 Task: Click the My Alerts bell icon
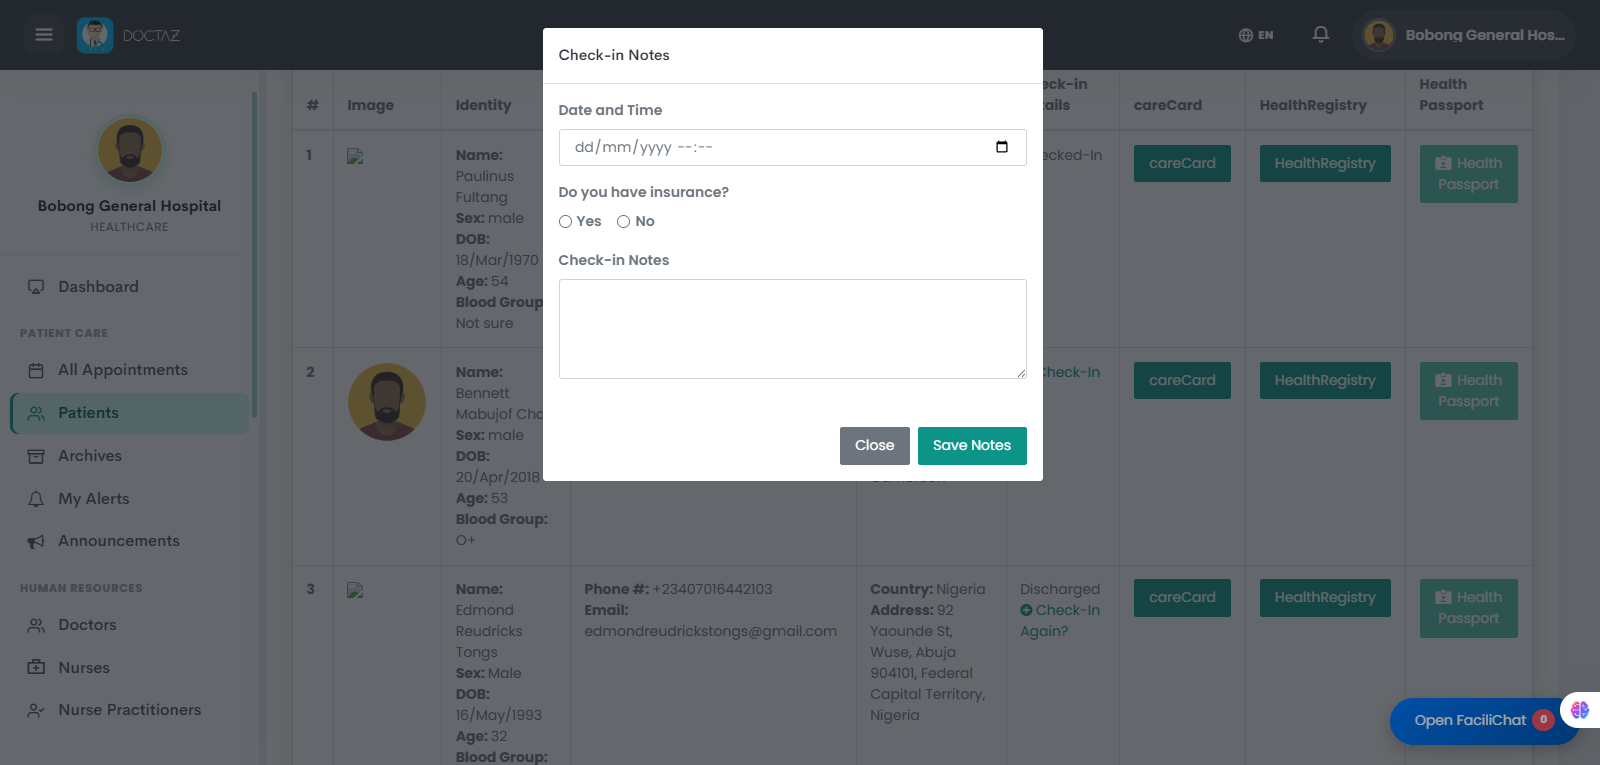(x=36, y=499)
